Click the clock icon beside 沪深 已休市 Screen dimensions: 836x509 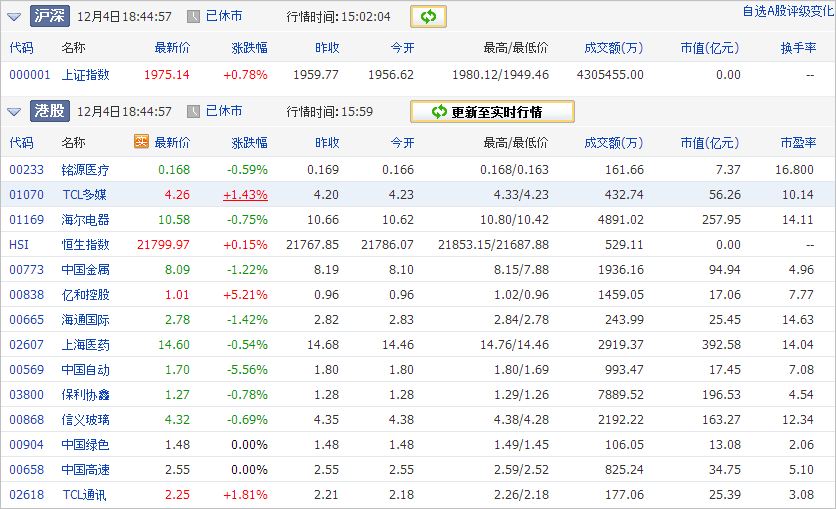pos(193,17)
